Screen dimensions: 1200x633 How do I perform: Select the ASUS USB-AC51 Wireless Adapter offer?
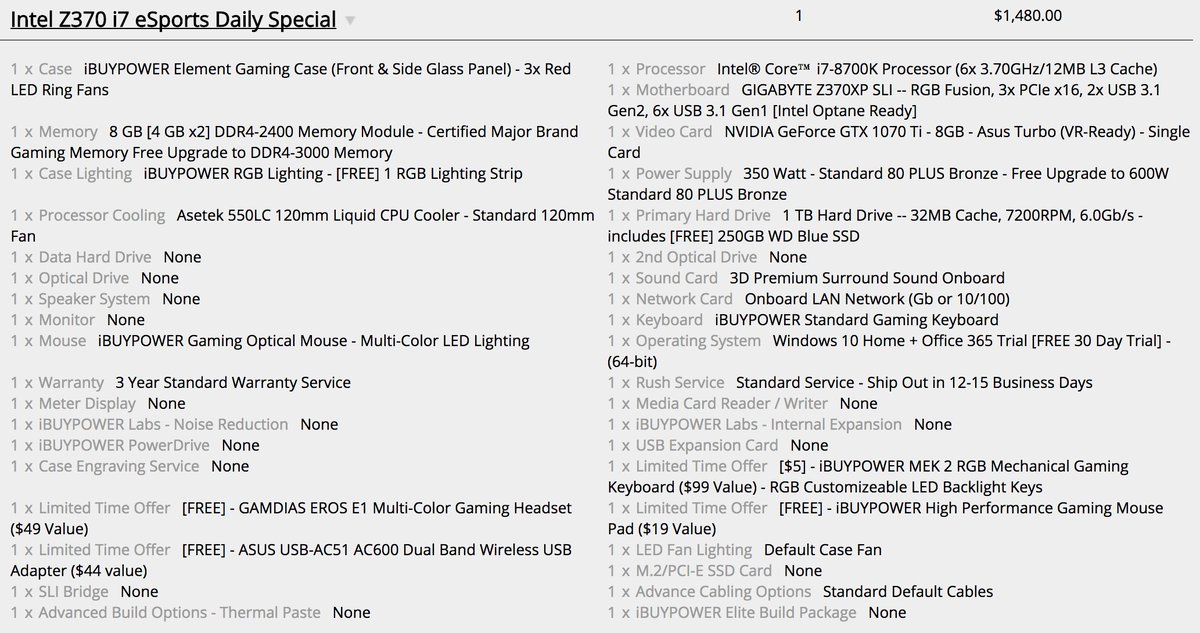click(291, 561)
